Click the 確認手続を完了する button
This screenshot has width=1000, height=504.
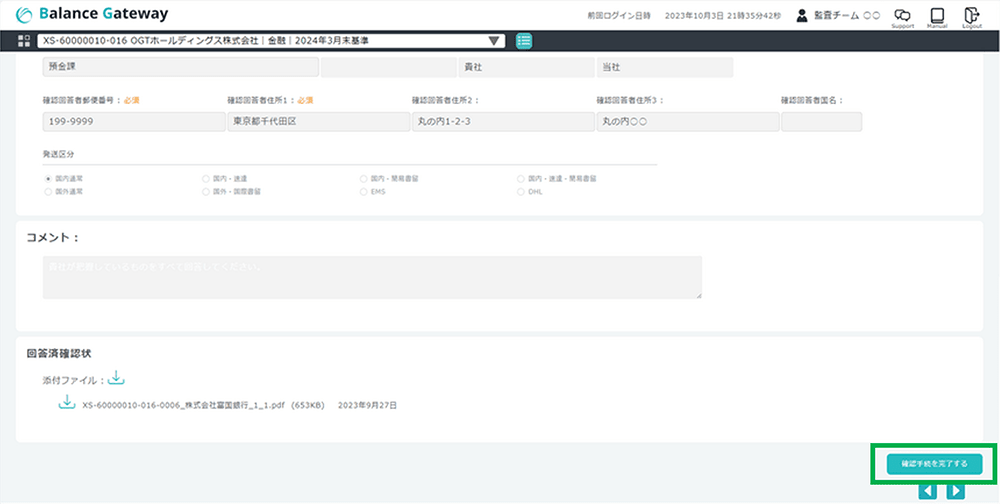pyautogui.click(x=934, y=464)
